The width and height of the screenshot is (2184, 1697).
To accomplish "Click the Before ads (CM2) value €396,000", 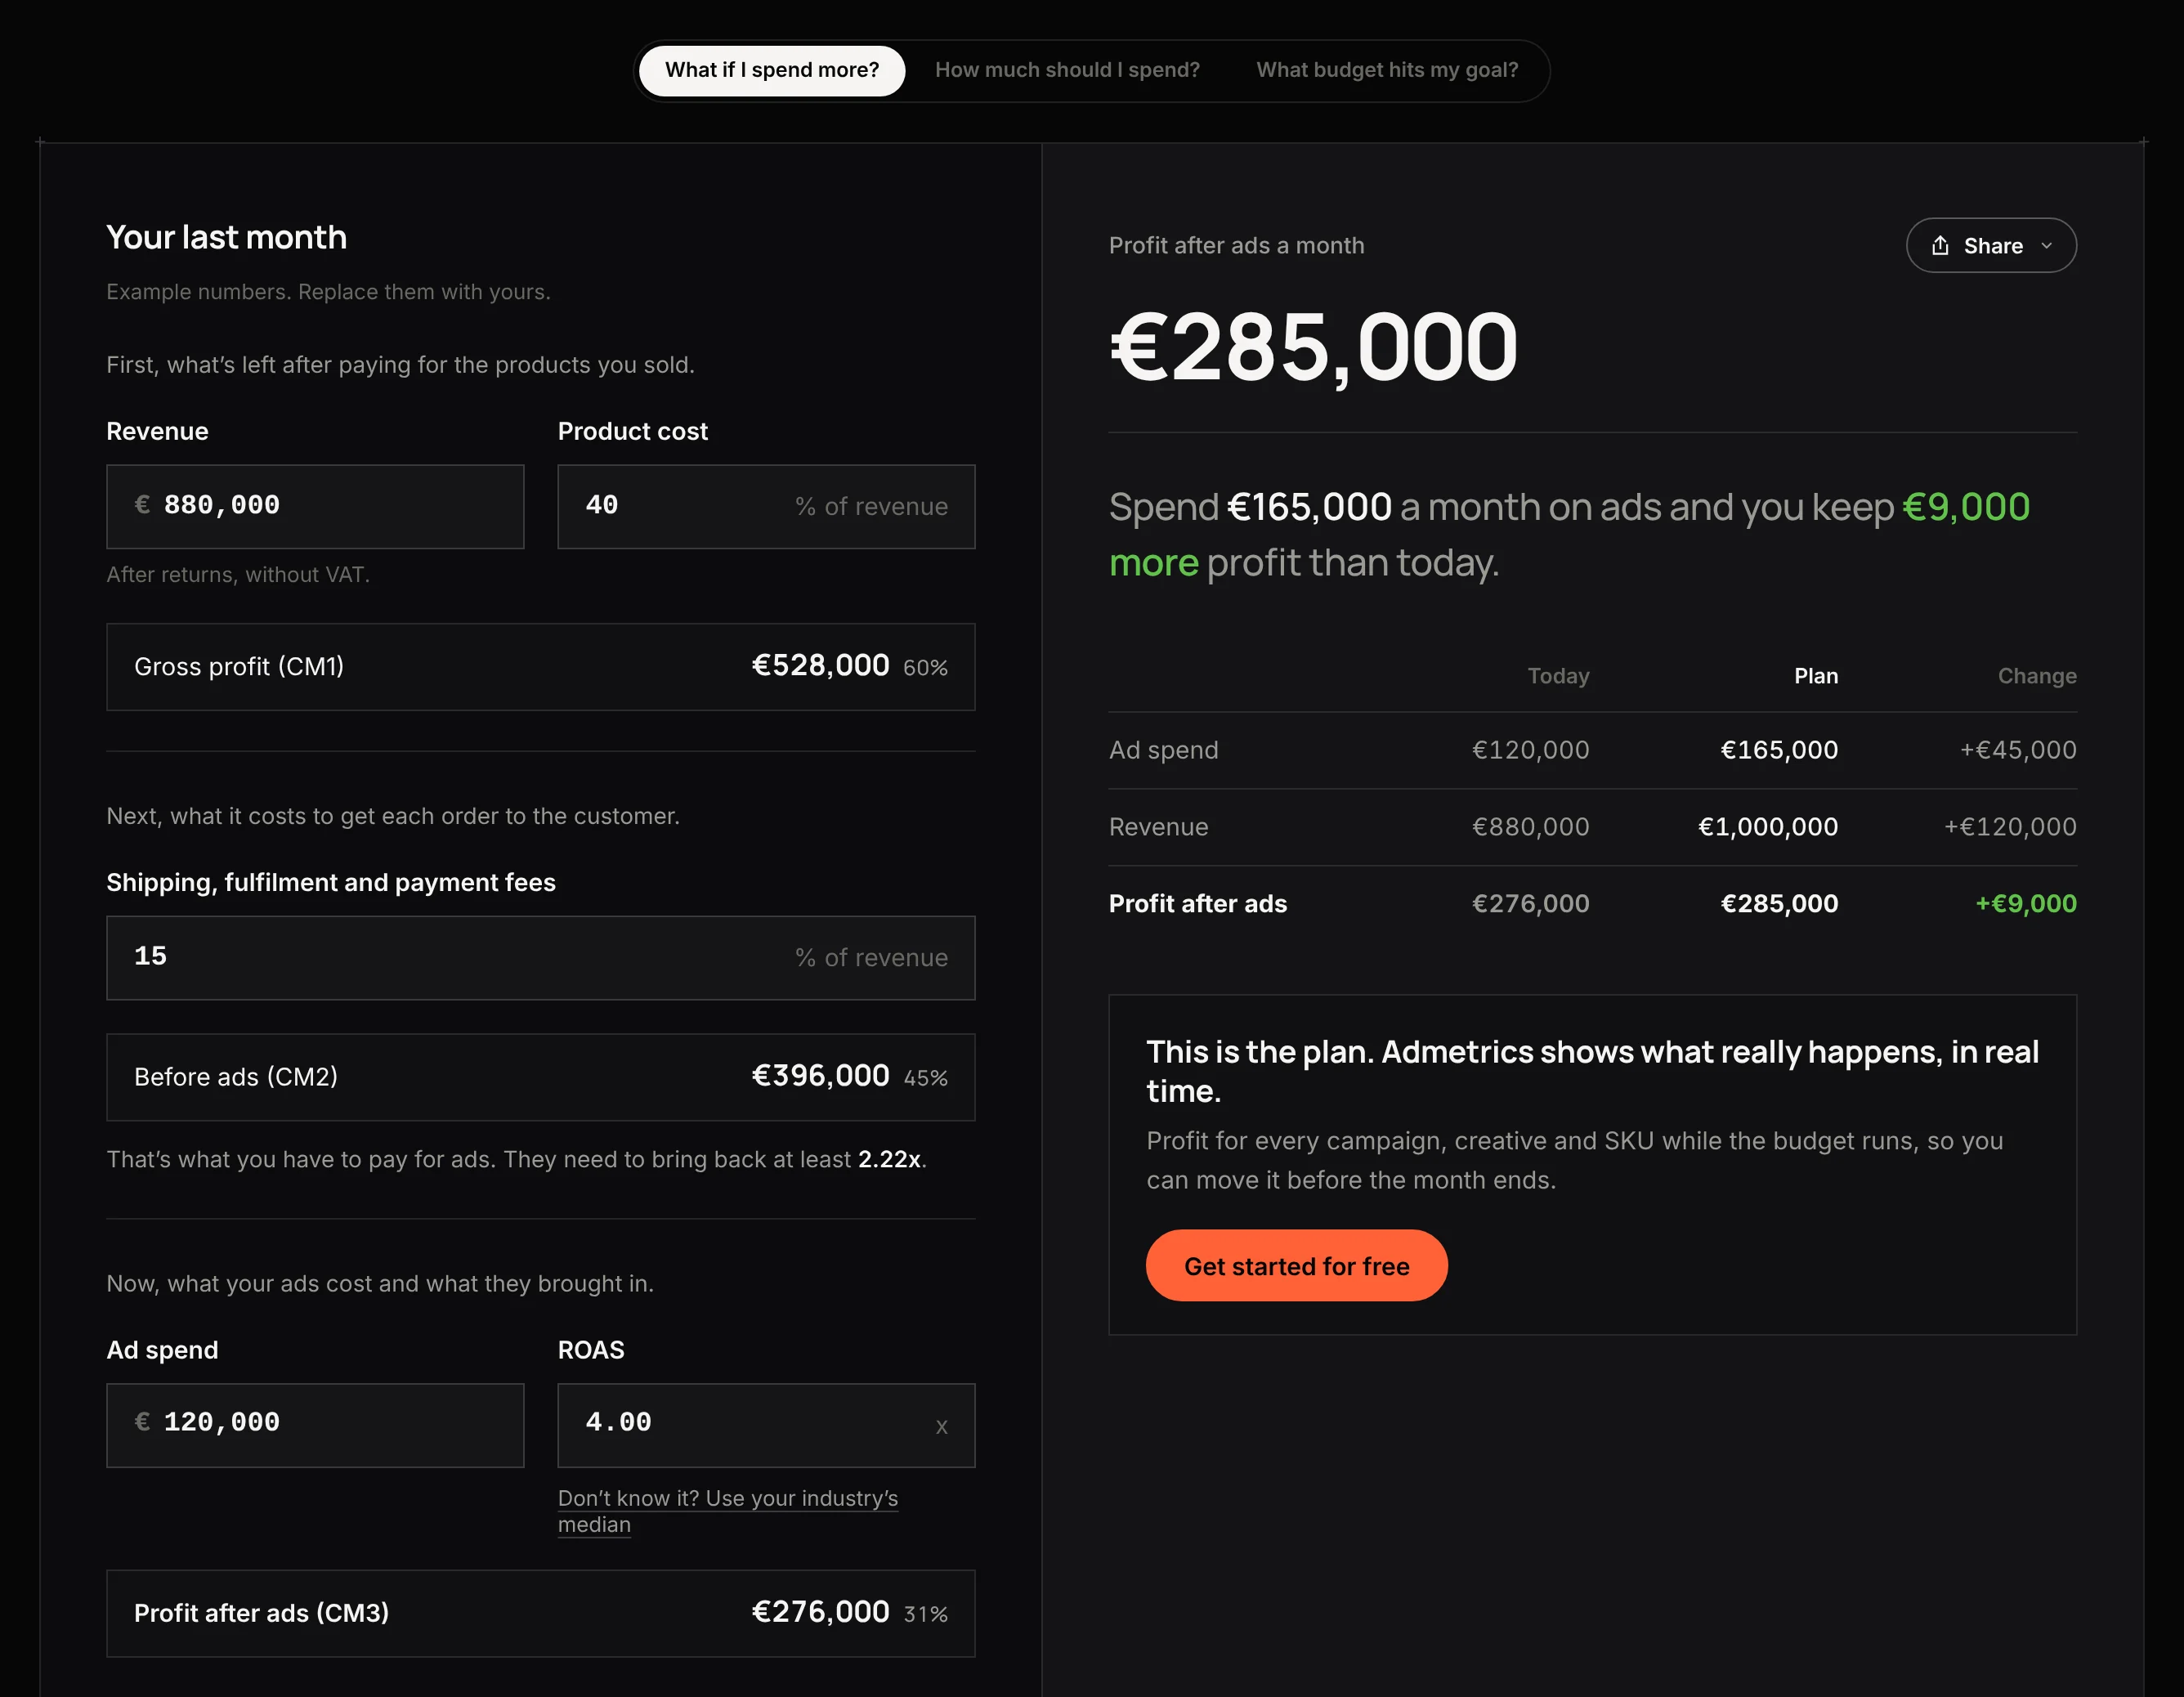I will 820,1076.
